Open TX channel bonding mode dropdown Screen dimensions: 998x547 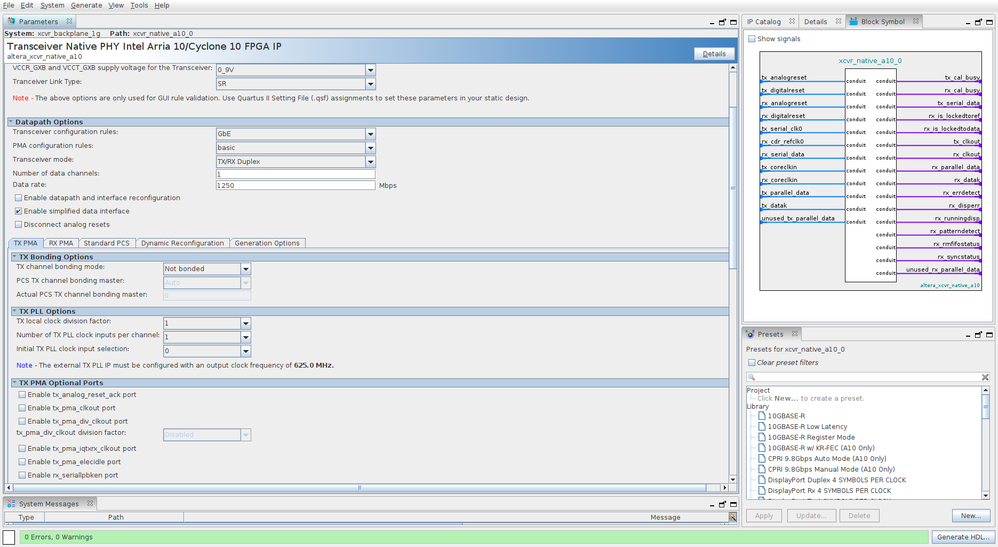click(246, 269)
